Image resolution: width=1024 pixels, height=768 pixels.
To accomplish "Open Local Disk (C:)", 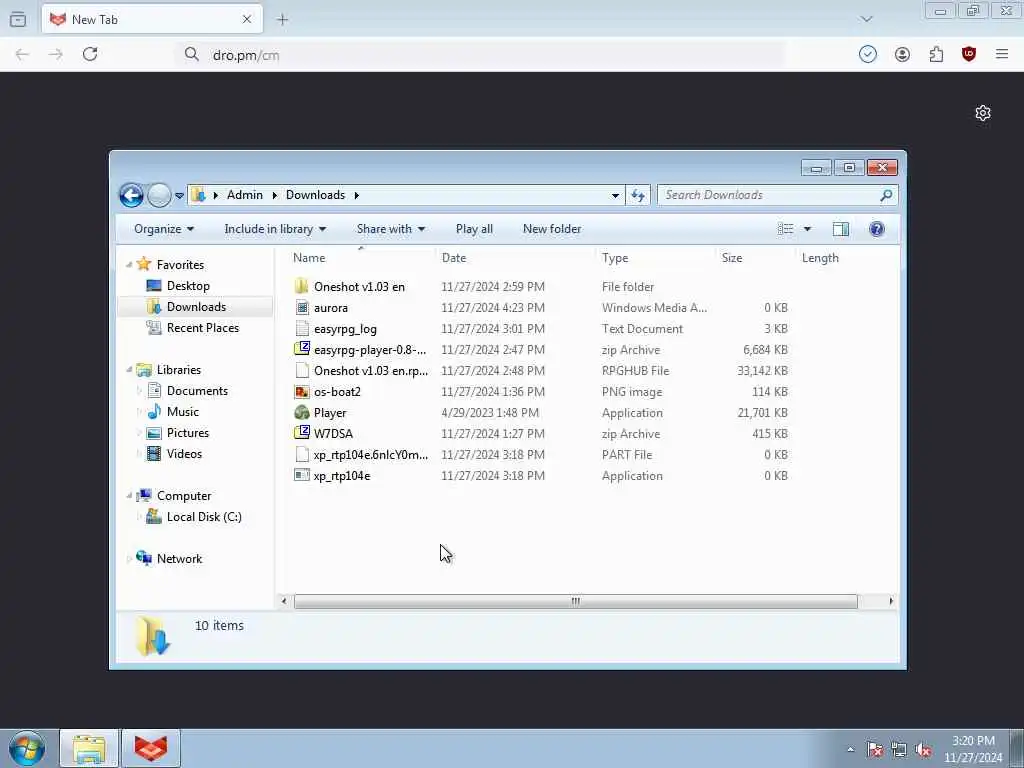I will pyautogui.click(x=204, y=517).
